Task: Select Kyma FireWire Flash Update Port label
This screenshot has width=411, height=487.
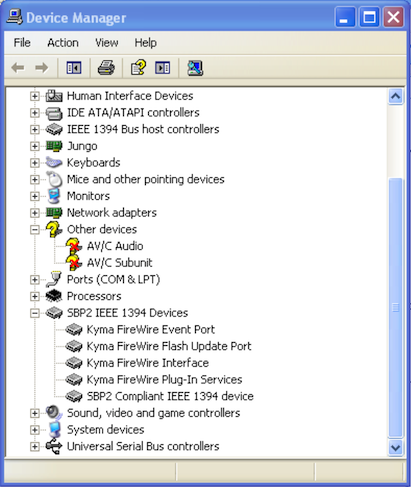Action: click(169, 346)
